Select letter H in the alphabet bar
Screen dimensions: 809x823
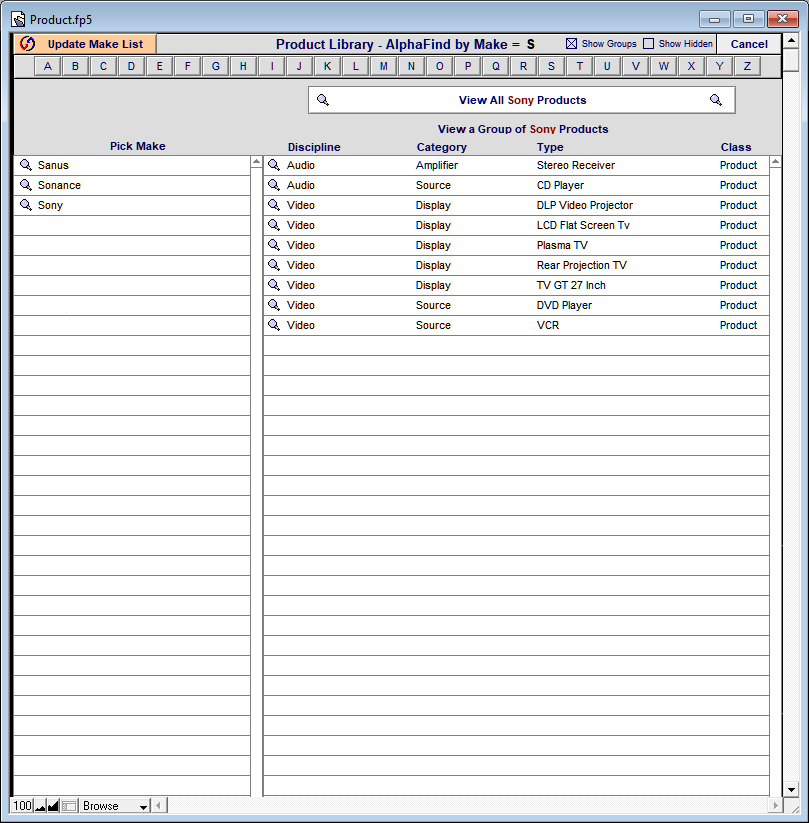tap(243, 67)
